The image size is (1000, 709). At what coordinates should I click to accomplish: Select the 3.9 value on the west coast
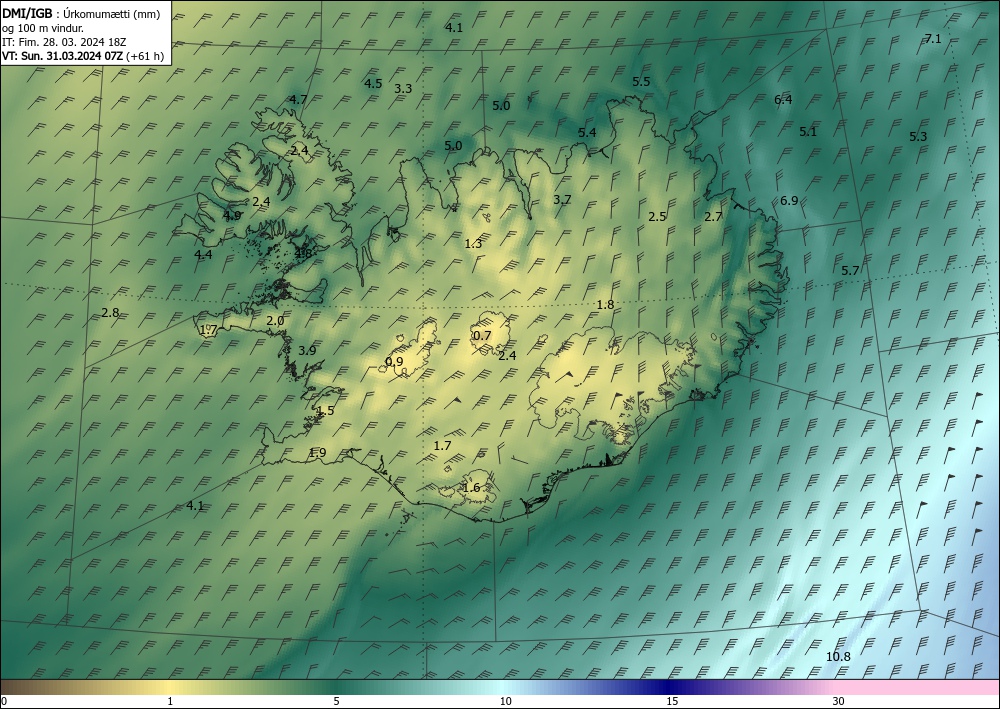tap(307, 351)
